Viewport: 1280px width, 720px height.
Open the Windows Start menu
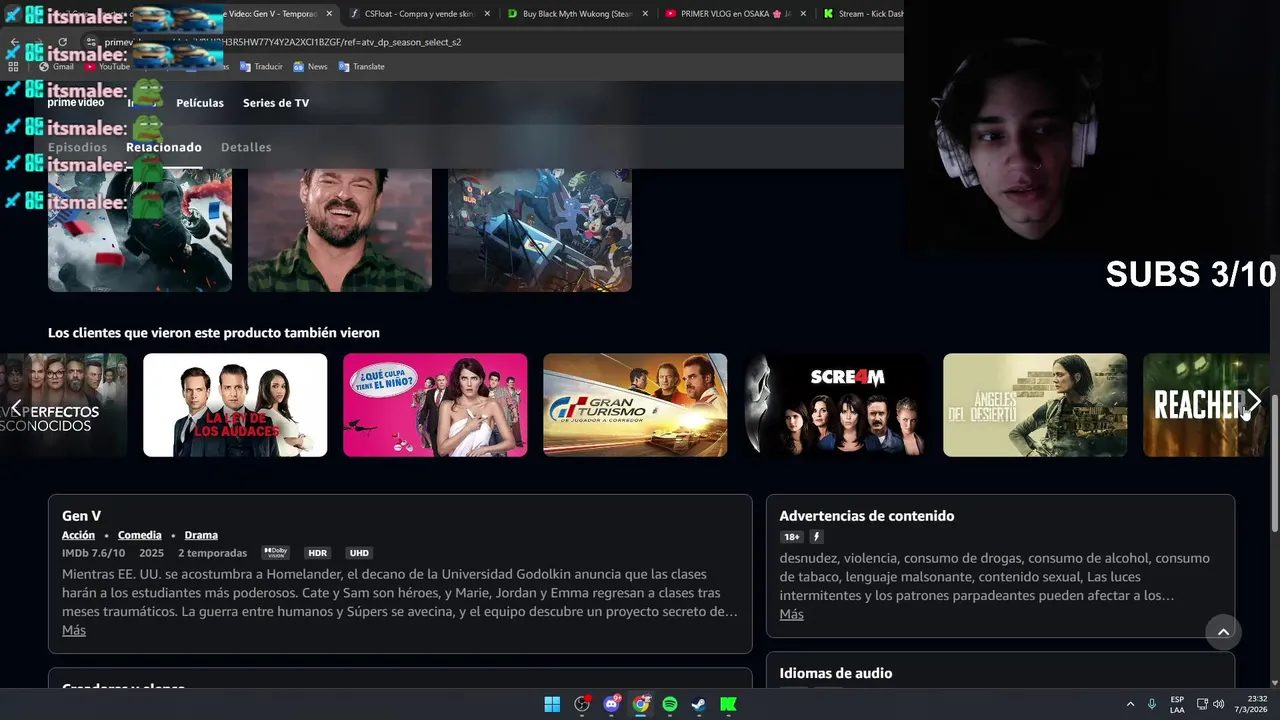coord(552,704)
